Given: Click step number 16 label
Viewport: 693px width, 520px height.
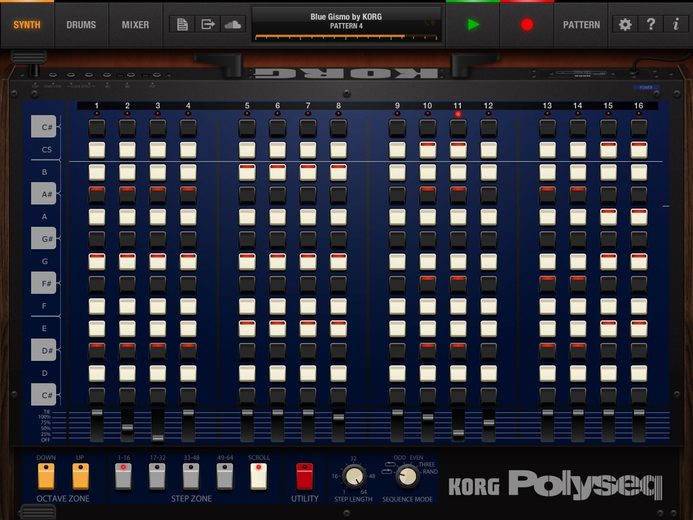Looking at the screenshot, I should click(x=639, y=106).
